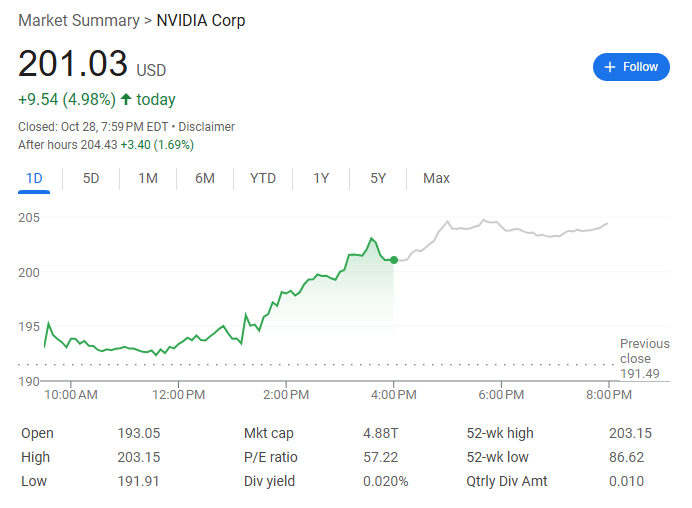
Task: View the 5Y chart range
Action: (378, 178)
